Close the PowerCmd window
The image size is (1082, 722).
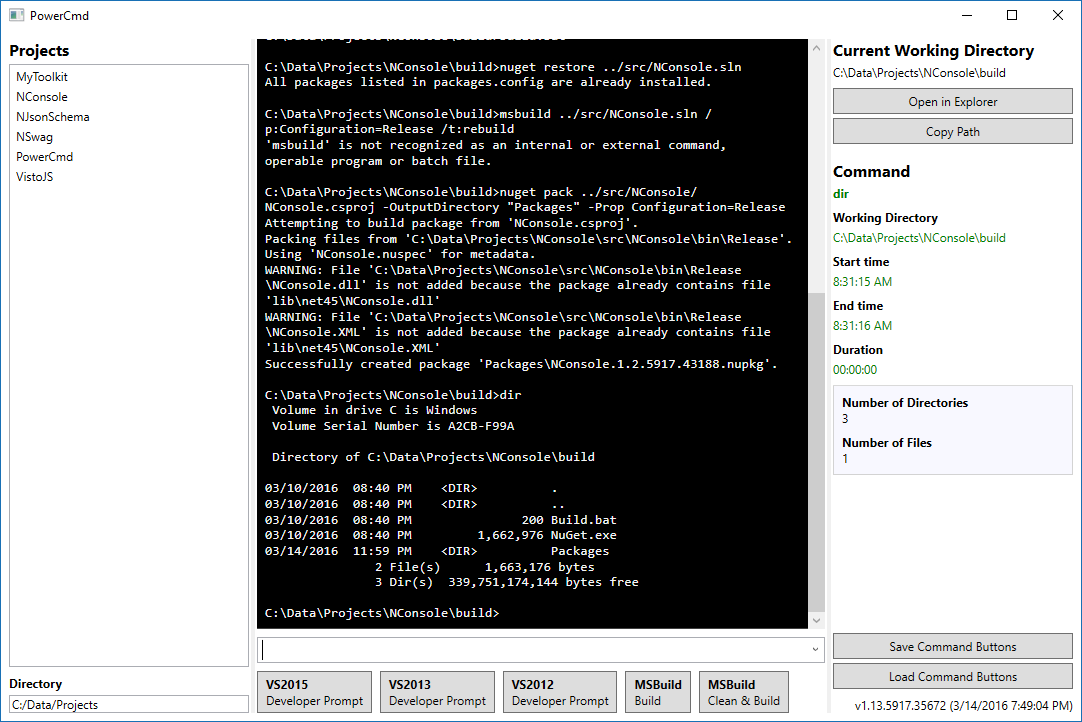pos(1057,15)
